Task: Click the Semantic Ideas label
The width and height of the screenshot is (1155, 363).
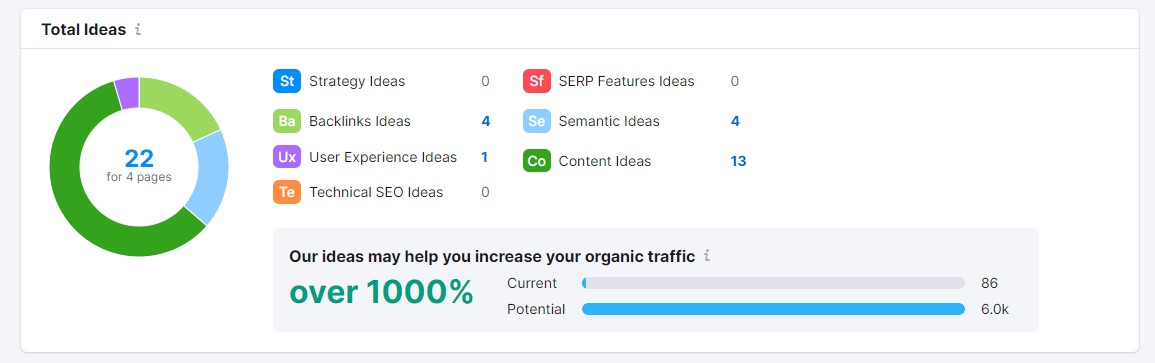Action: [x=609, y=121]
